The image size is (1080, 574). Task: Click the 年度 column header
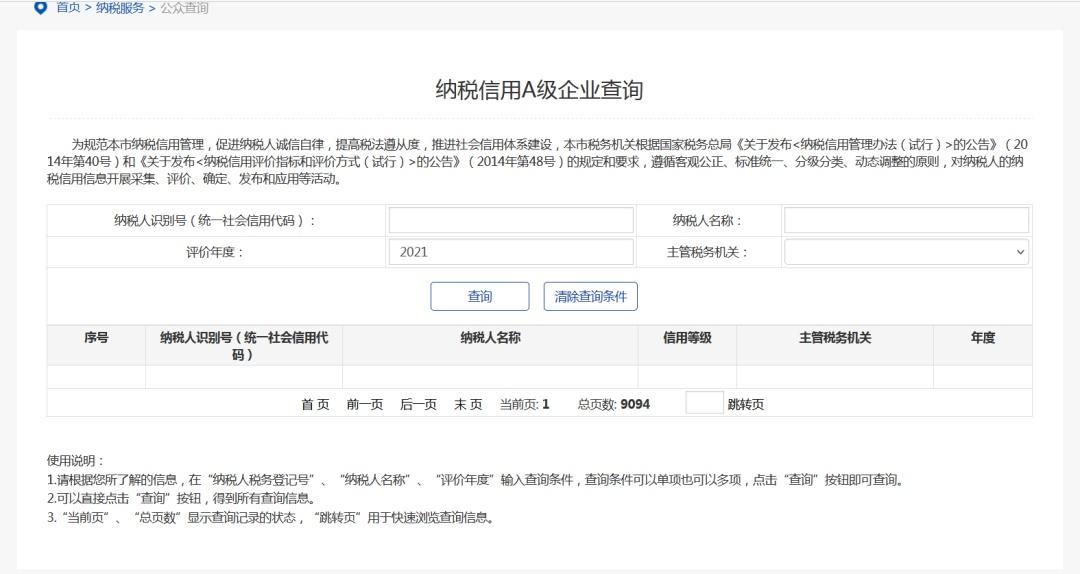pyautogui.click(x=982, y=339)
